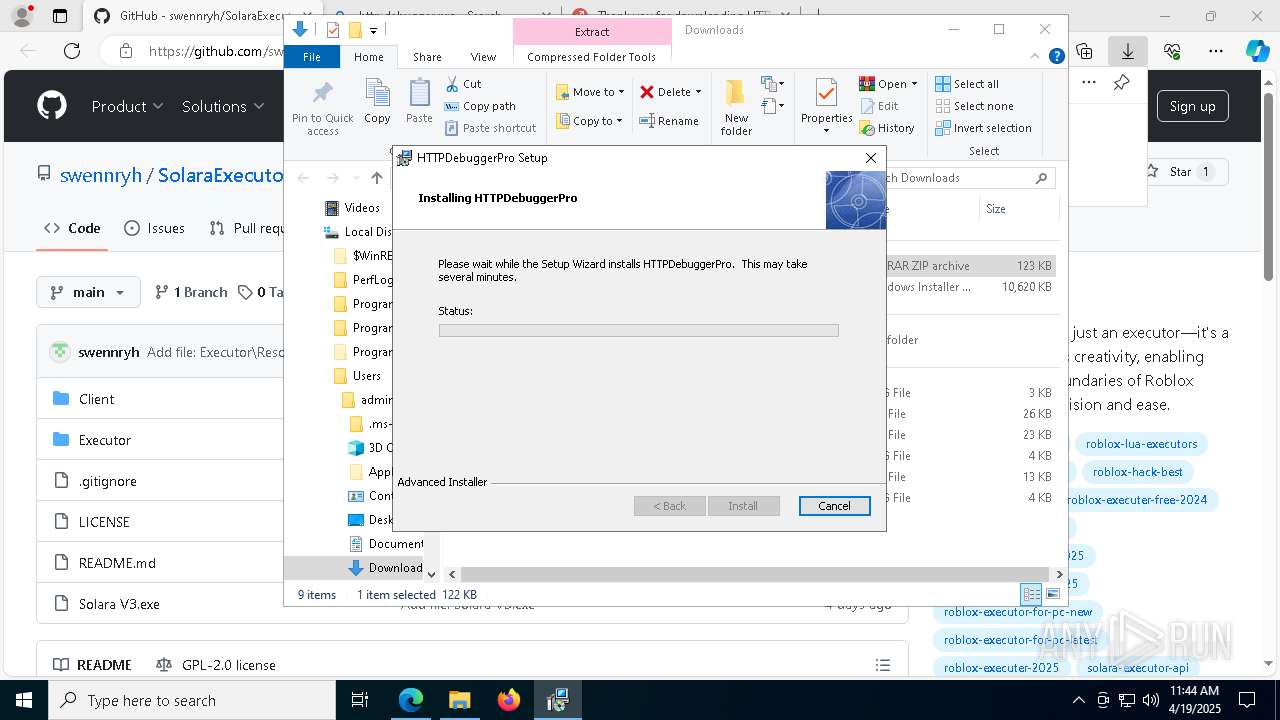This screenshot has height=720, width=1280.
Task: Click Invert selection in the ribbon
Action: [983, 128]
